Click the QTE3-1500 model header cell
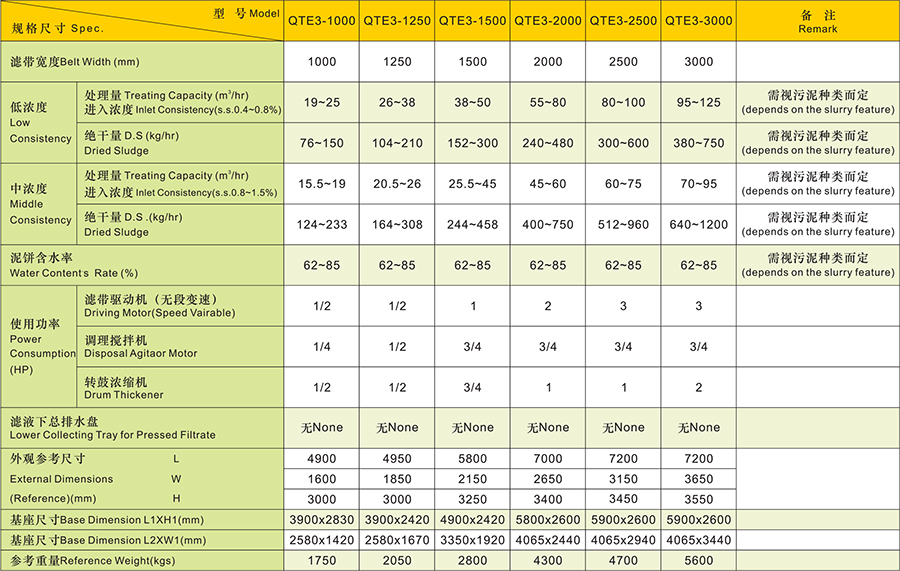Image resolution: width=900 pixels, height=571 pixels. (x=472, y=20)
